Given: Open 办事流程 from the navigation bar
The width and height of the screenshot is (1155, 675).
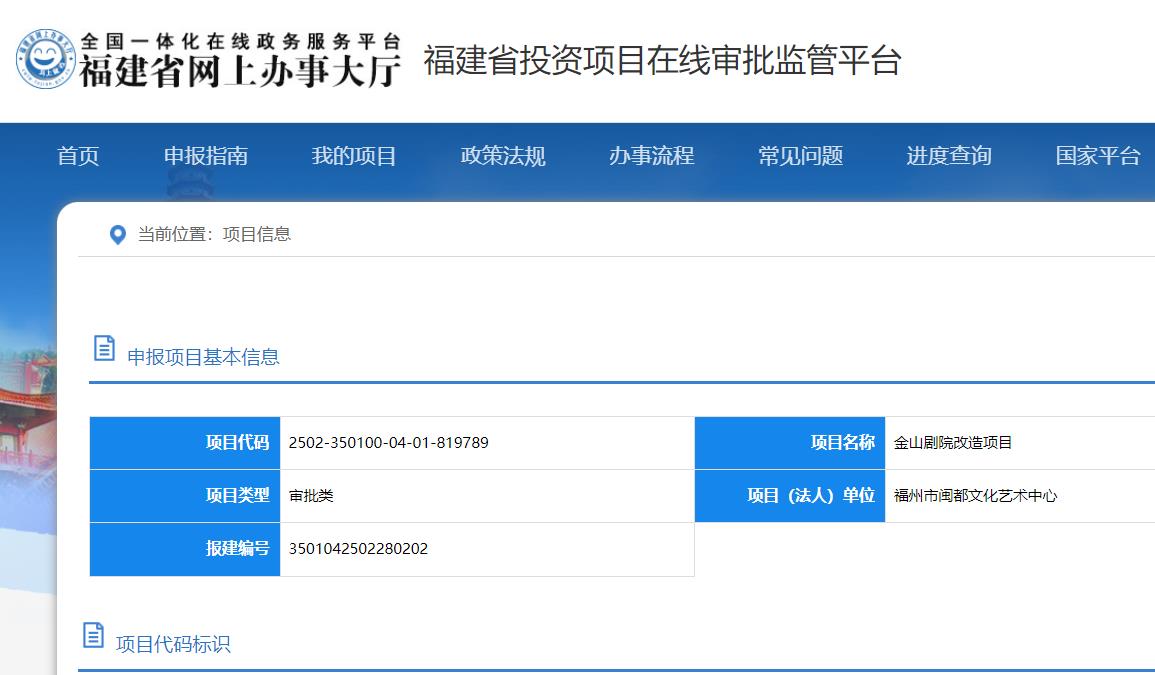Looking at the screenshot, I should 652,156.
